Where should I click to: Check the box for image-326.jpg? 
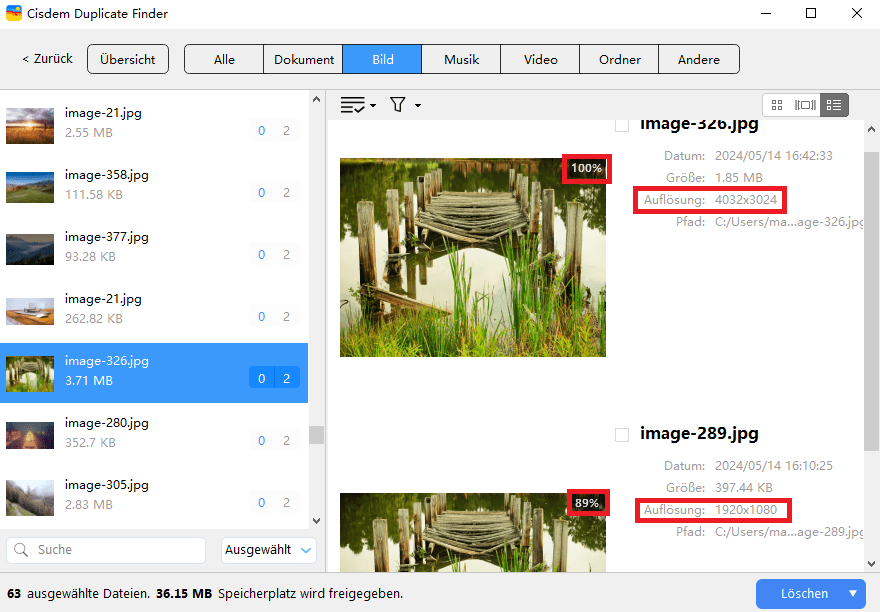(x=621, y=125)
